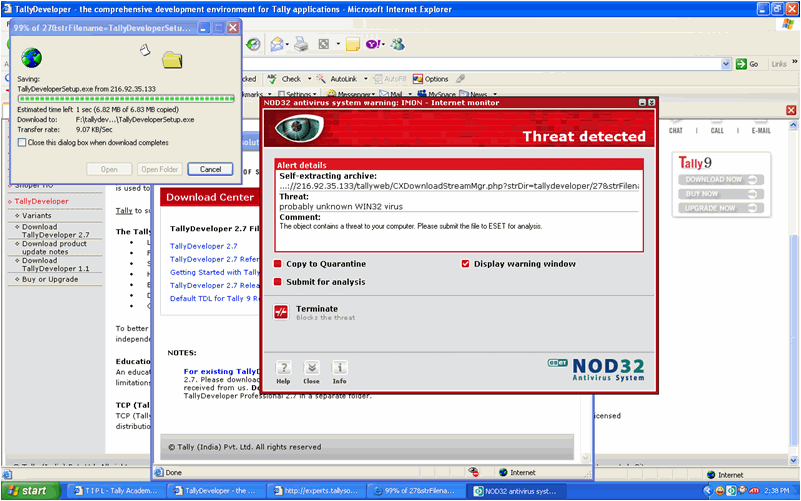The image size is (801, 501).
Task: Uncheck Display warning window checkbox
Action: coord(465,264)
